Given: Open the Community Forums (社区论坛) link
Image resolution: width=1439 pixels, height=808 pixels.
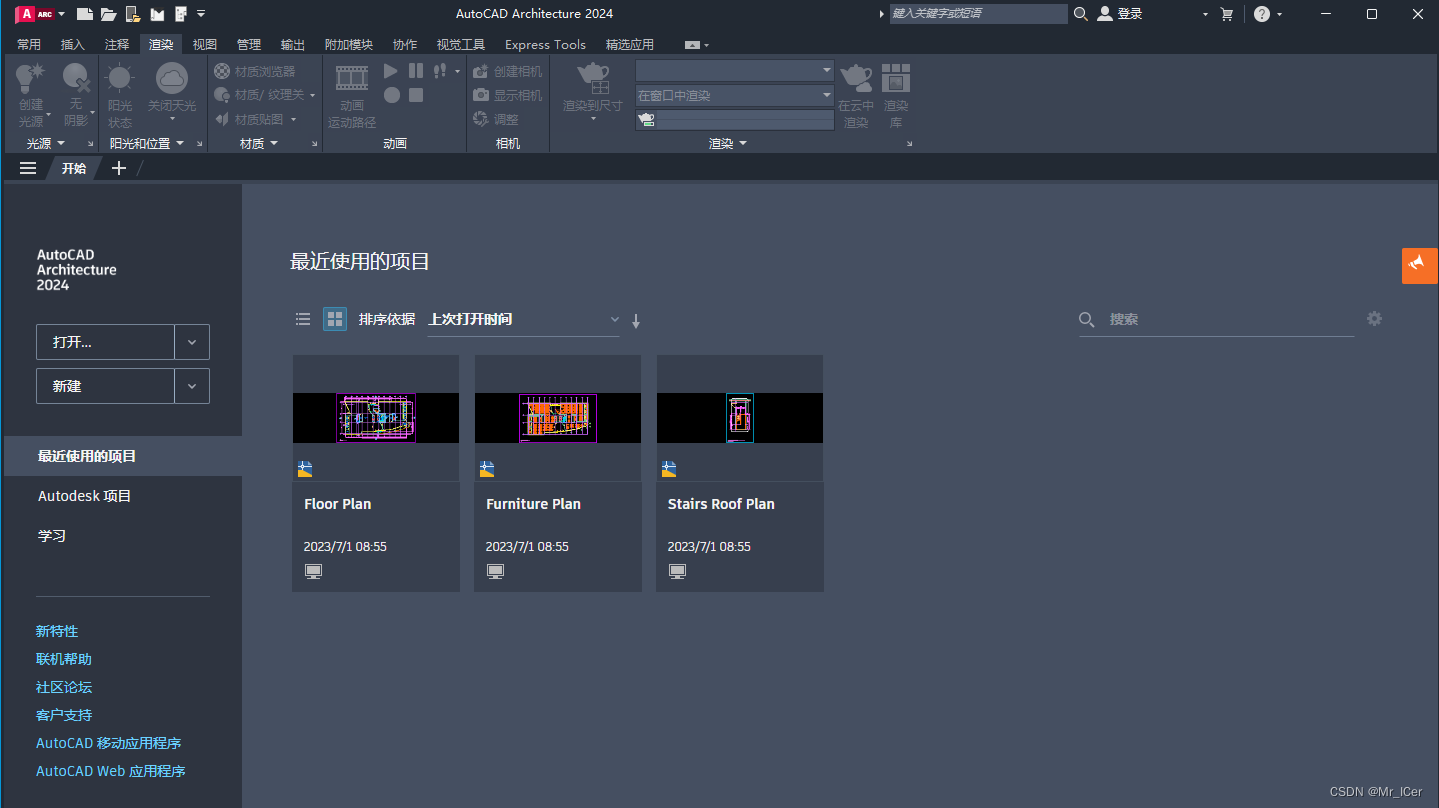Looking at the screenshot, I should [x=64, y=687].
